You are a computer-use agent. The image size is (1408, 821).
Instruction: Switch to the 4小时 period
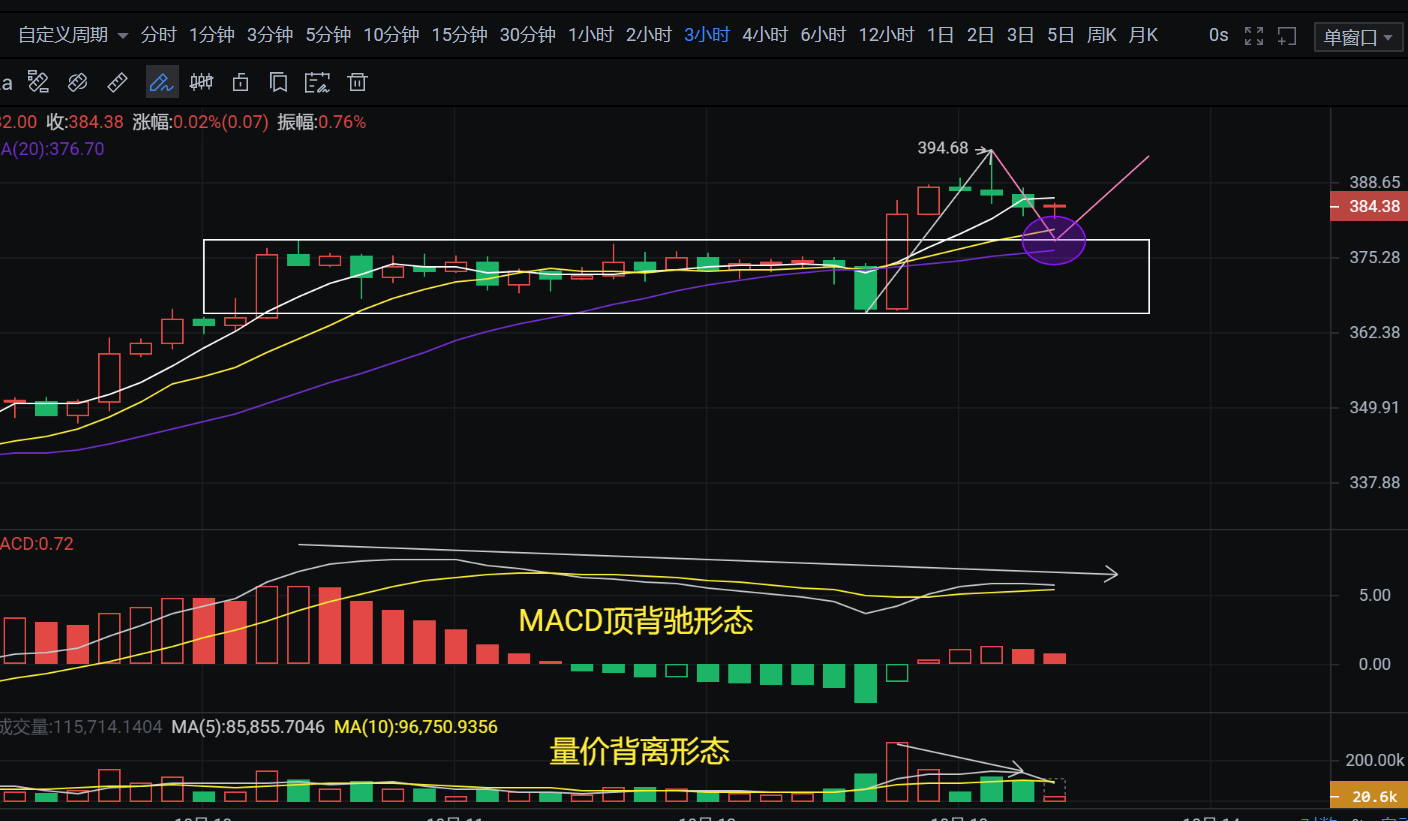point(765,35)
